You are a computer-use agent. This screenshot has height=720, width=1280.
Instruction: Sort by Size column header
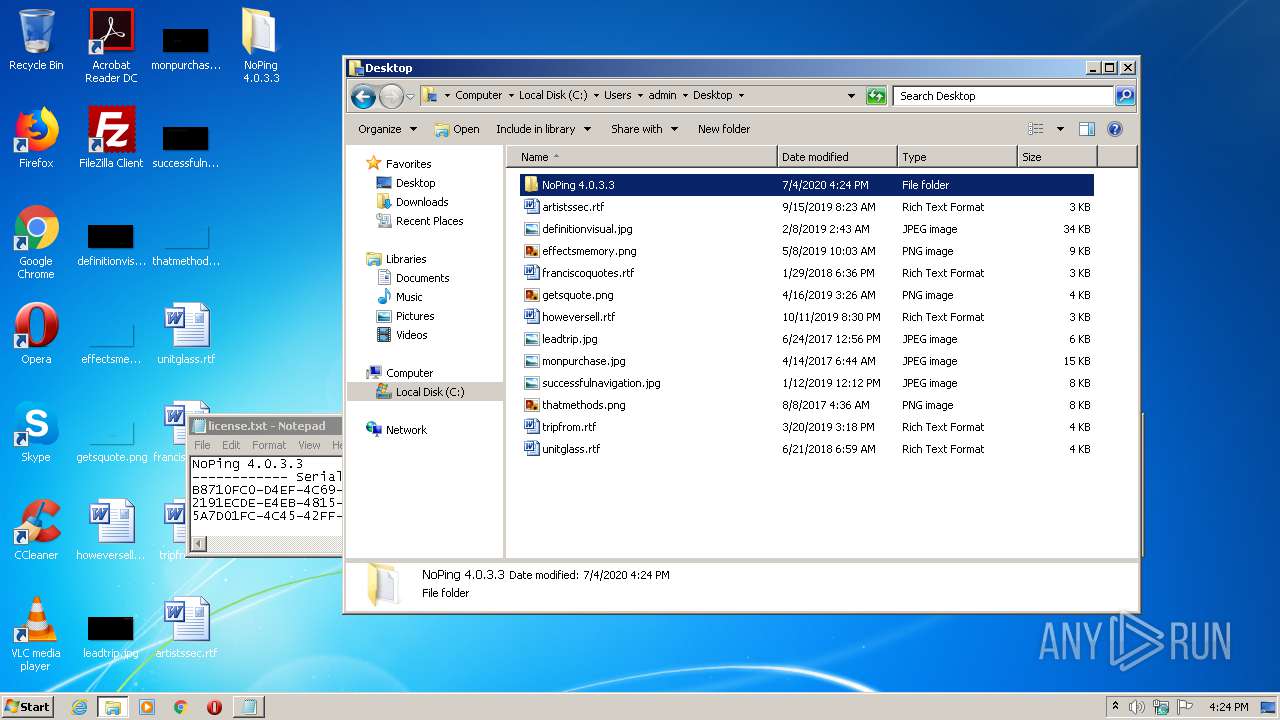tap(1057, 157)
